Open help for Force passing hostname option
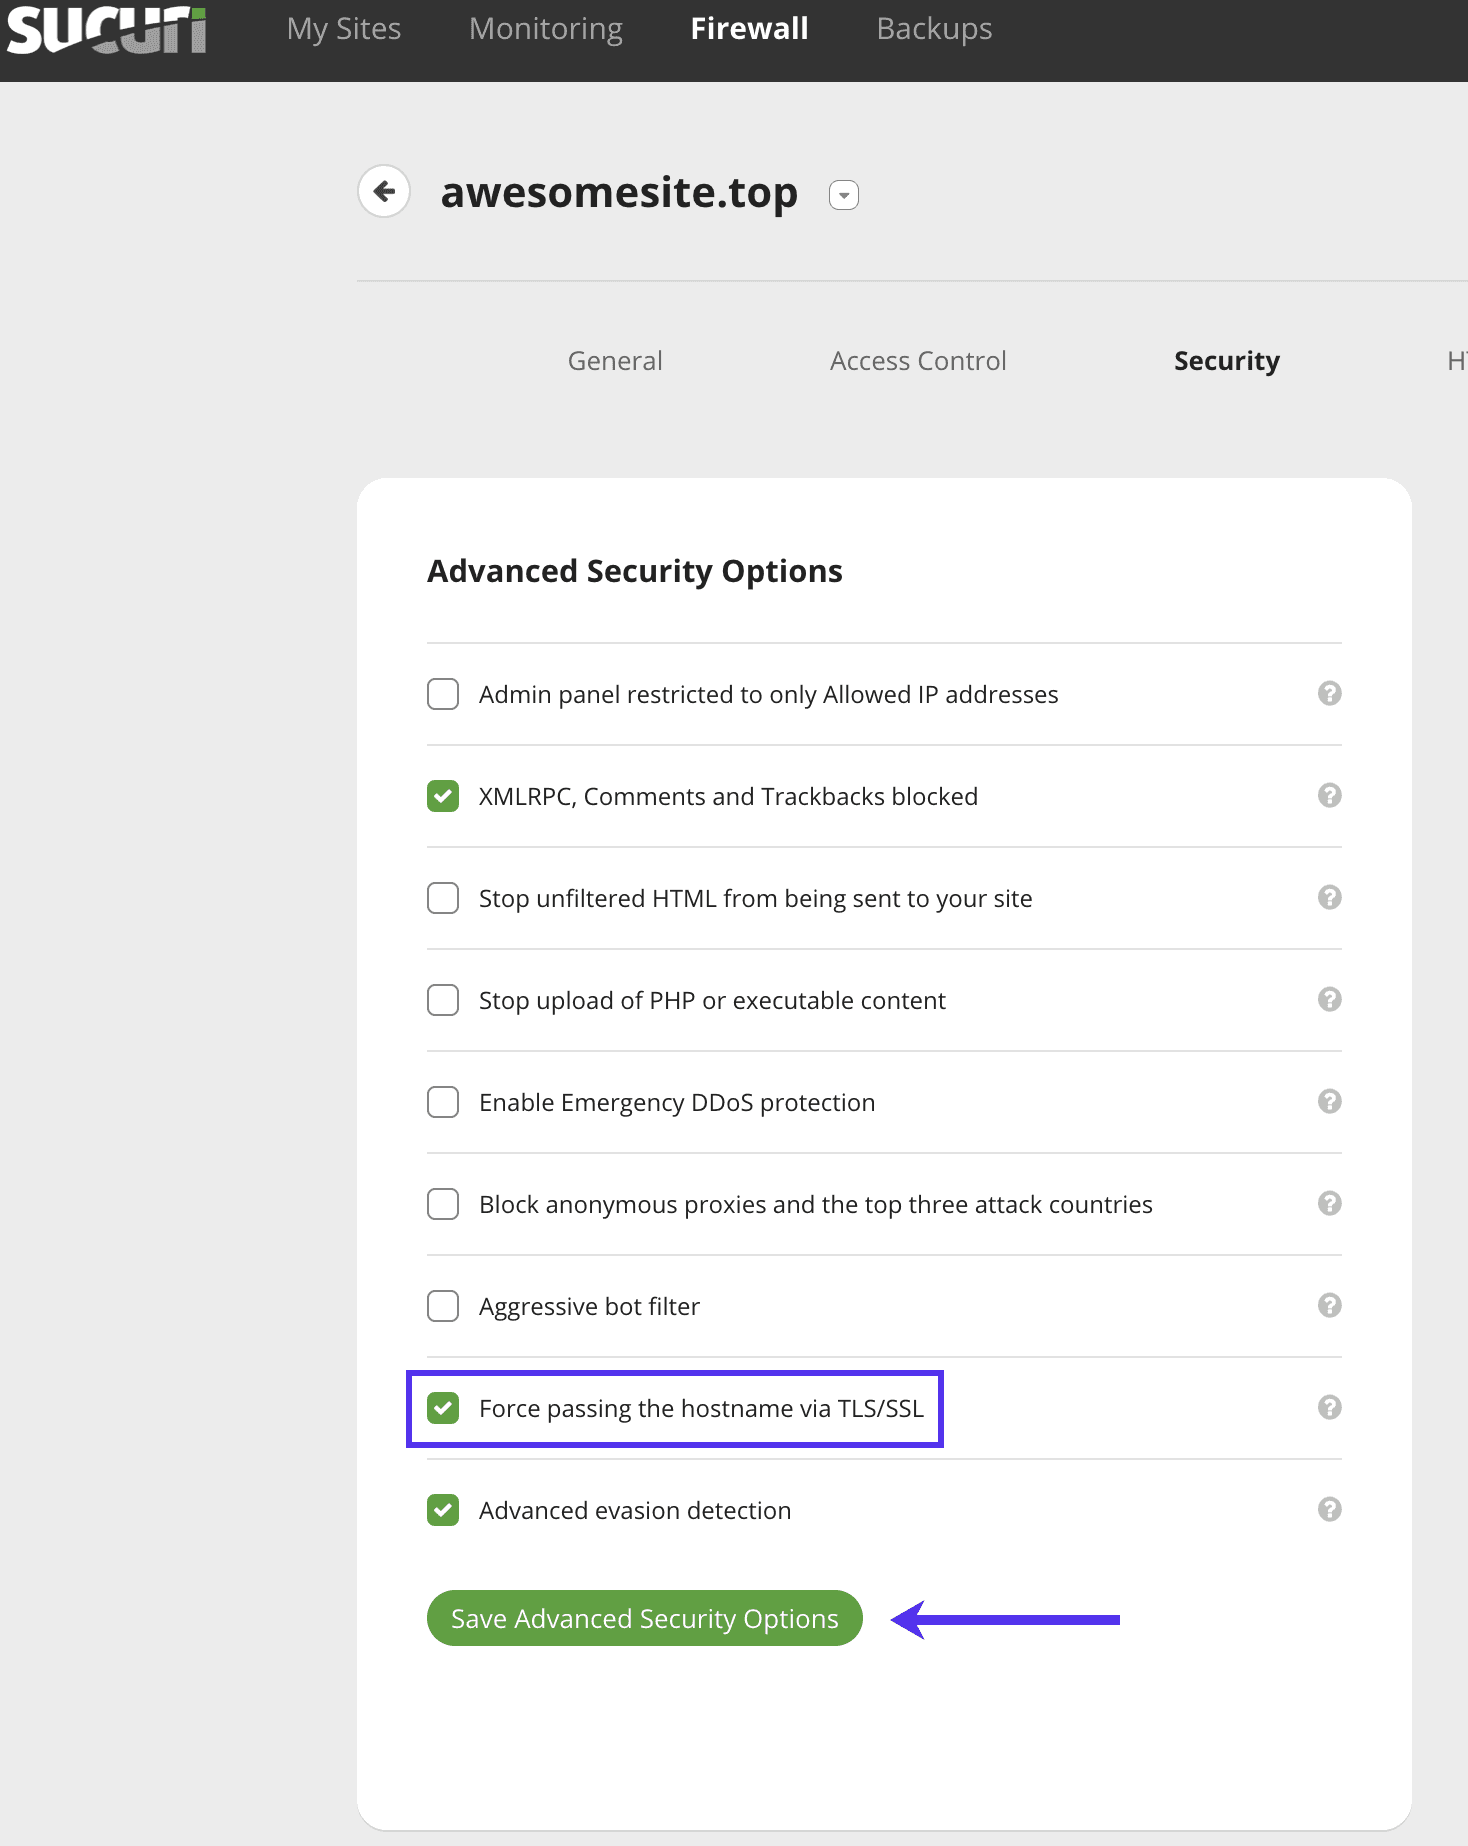Viewport: 1468px width, 1846px height. pos(1329,1407)
